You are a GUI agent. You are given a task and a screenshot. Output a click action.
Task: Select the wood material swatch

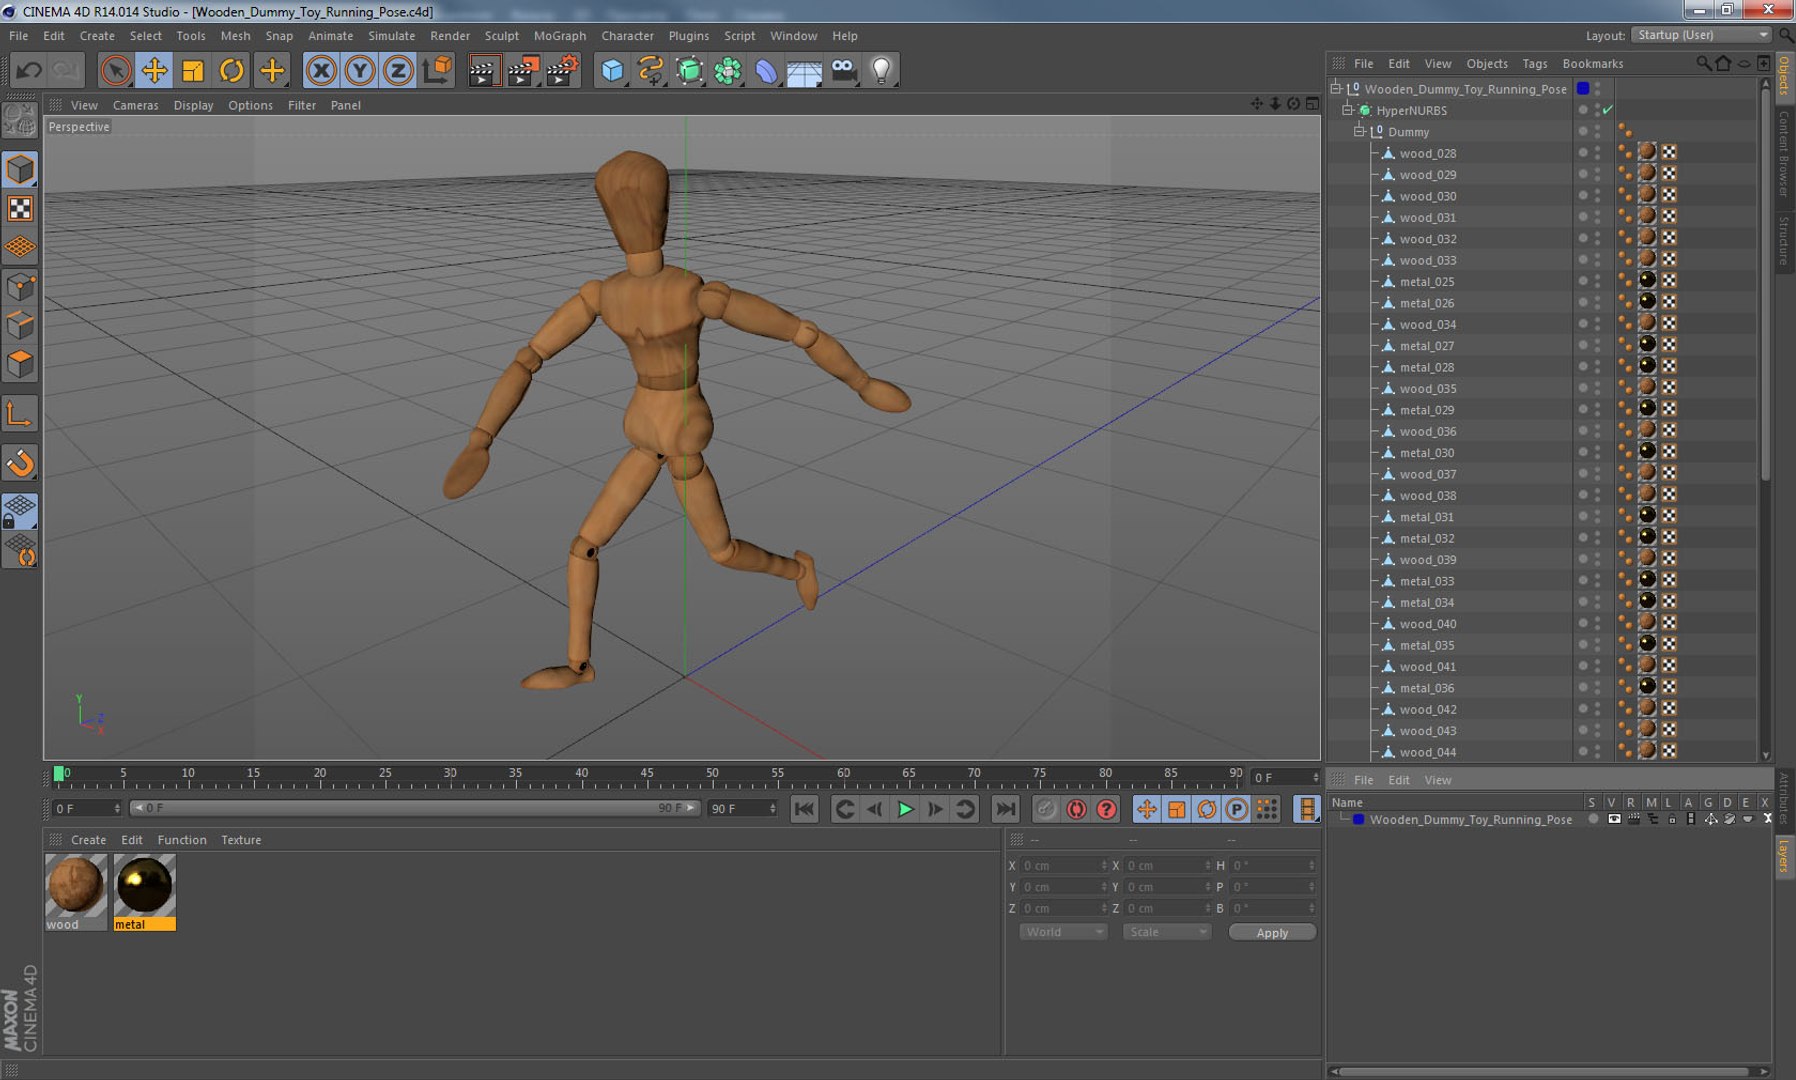click(x=76, y=892)
